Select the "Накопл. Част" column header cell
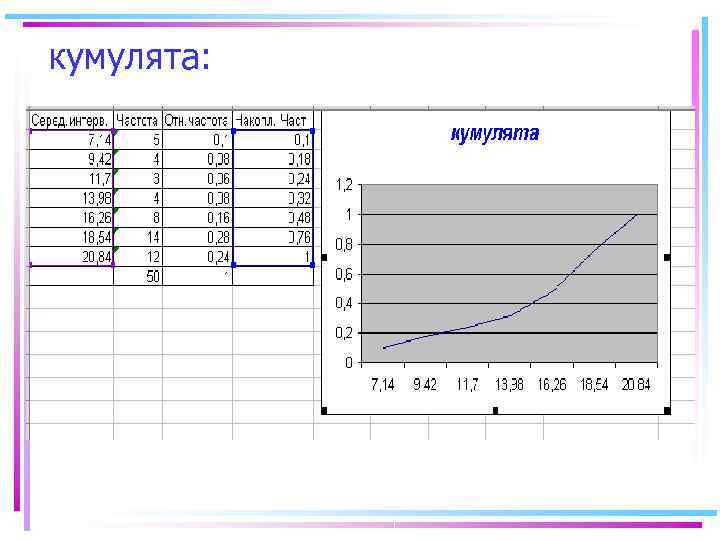The height and width of the screenshot is (540, 720). click(x=273, y=120)
